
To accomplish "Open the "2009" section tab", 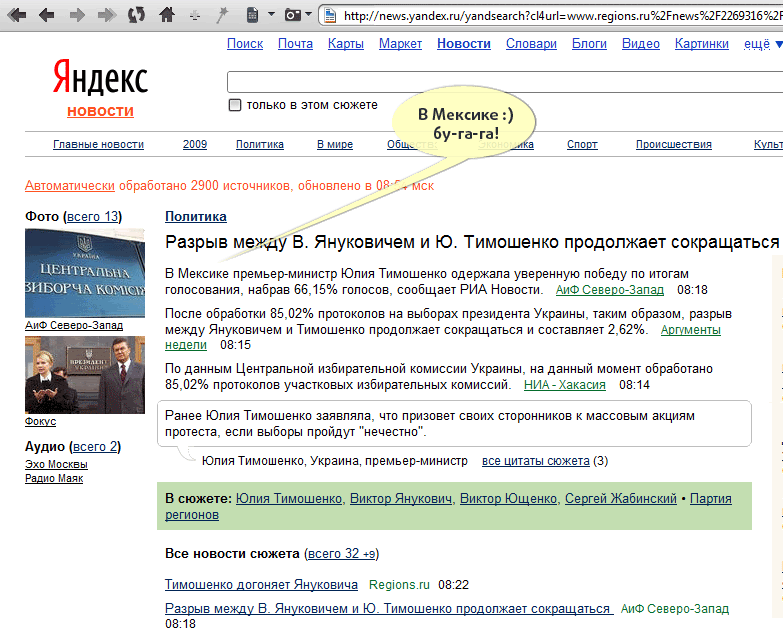I will [195, 144].
